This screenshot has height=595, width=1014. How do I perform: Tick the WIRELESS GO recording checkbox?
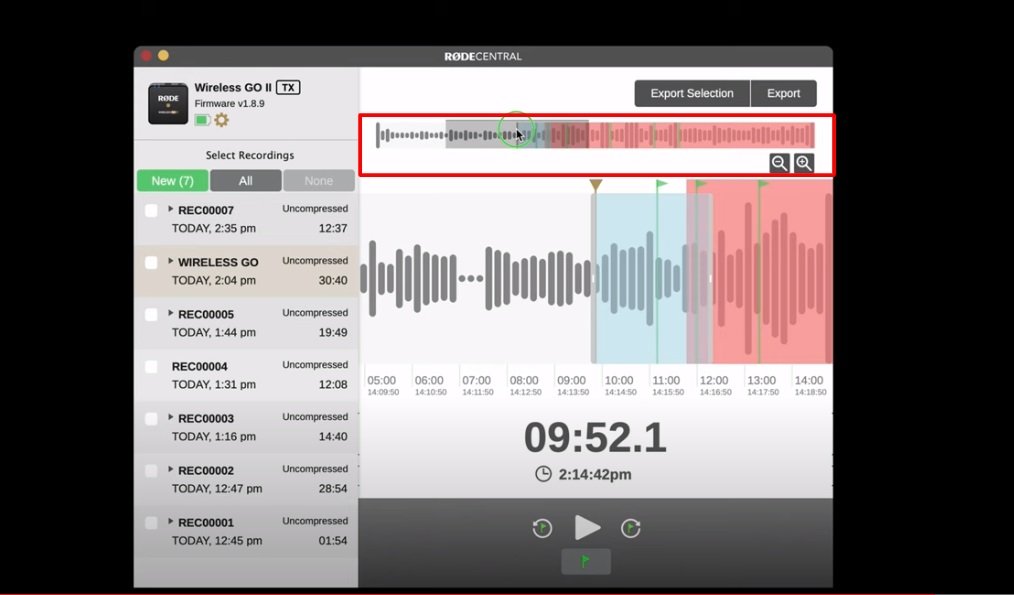[x=151, y=263]
